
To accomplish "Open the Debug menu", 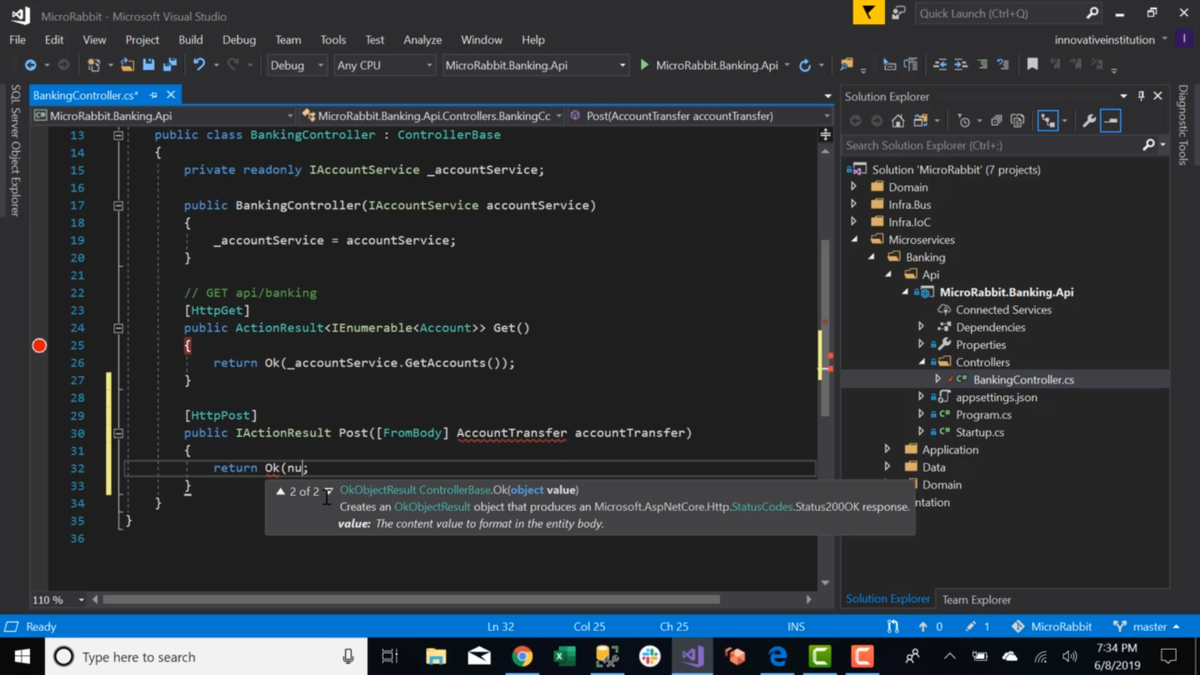I will tap(239, 39).
